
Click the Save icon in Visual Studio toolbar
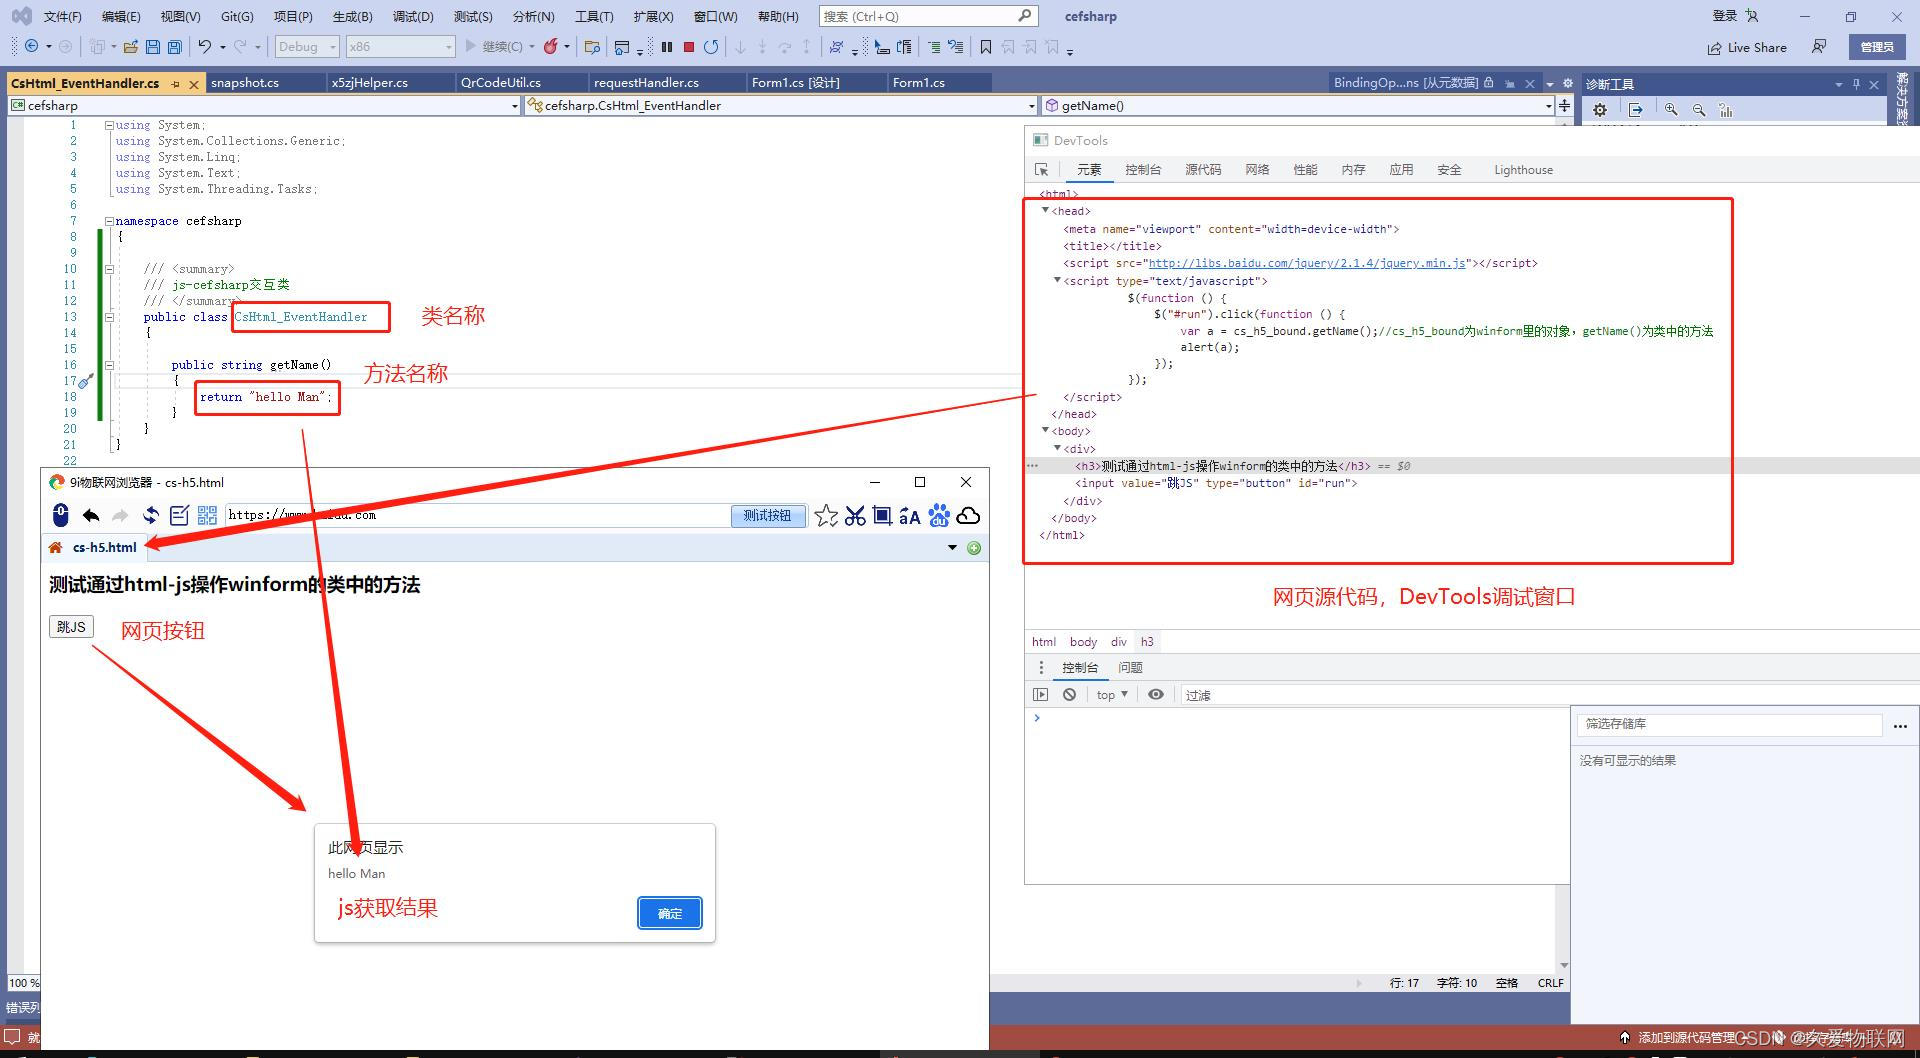point(152,47)
